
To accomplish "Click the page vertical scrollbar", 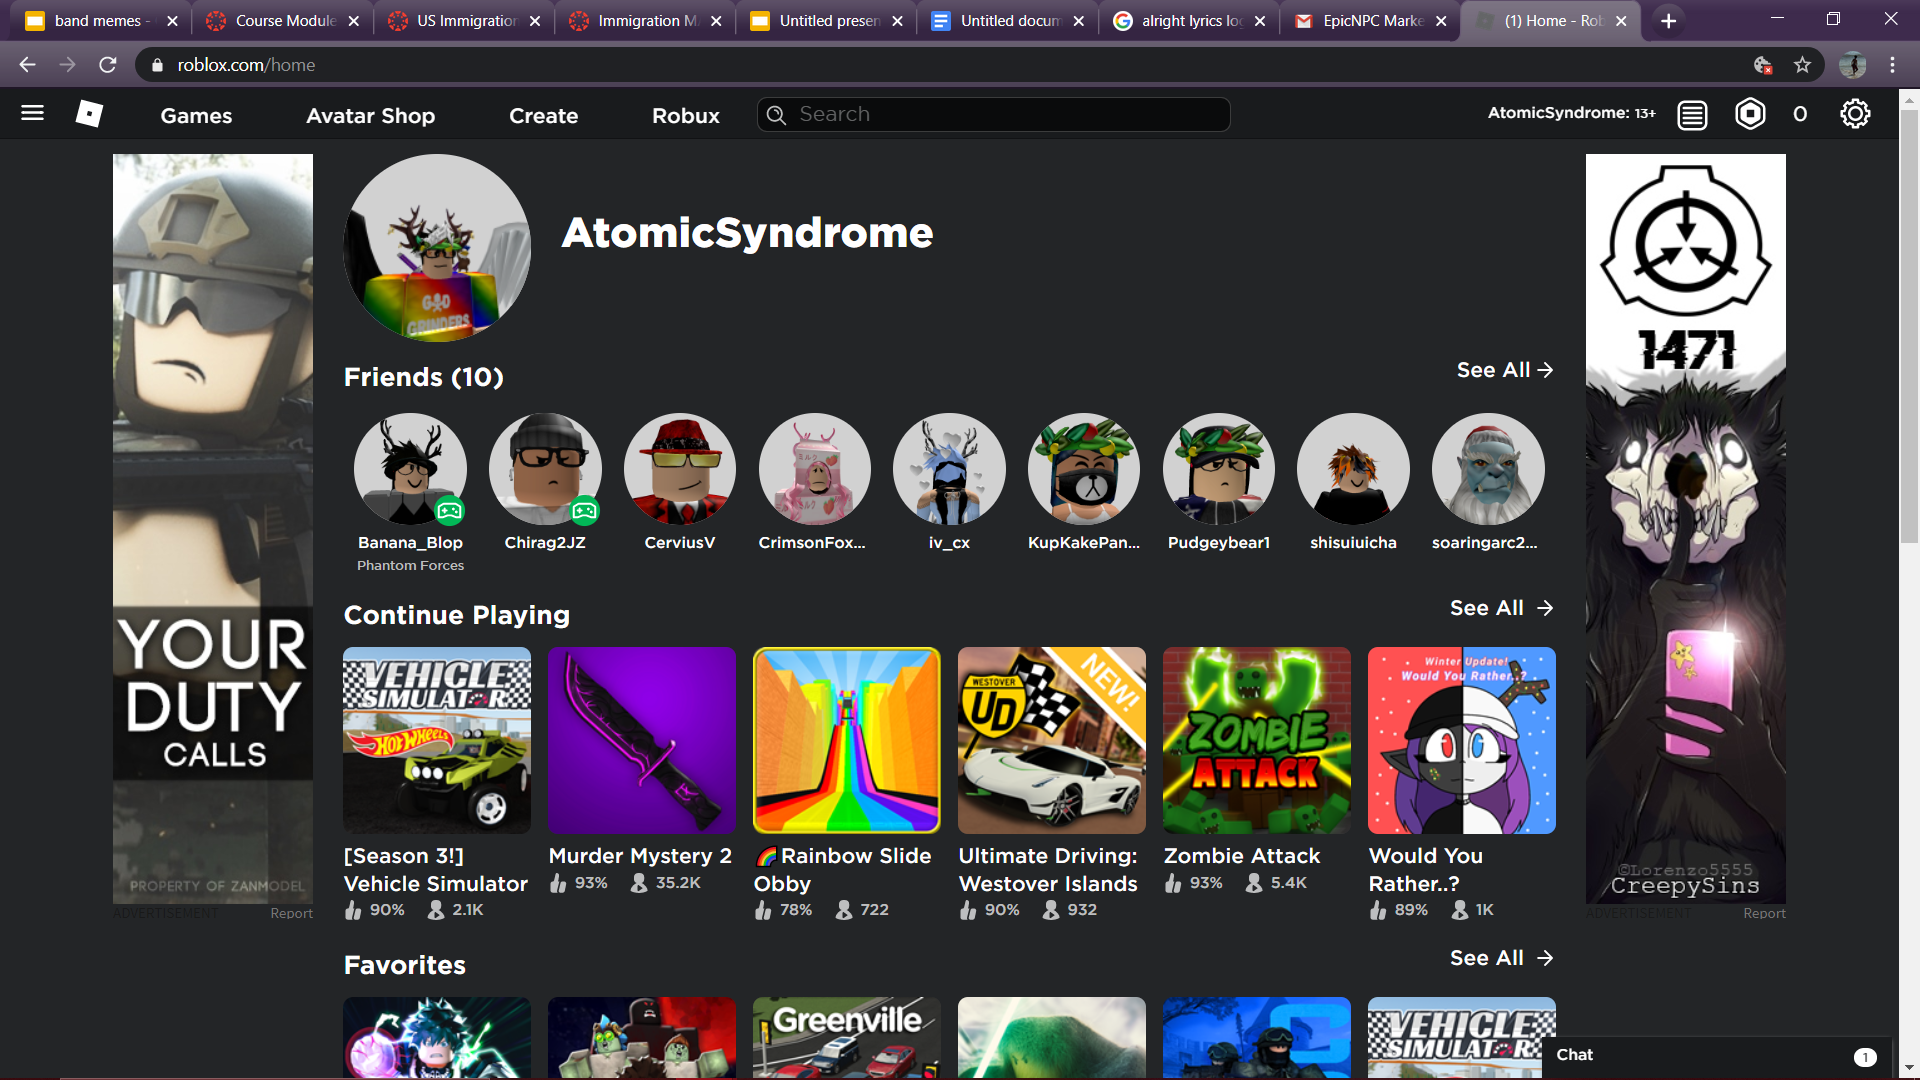I will (x=1909, y=326).
